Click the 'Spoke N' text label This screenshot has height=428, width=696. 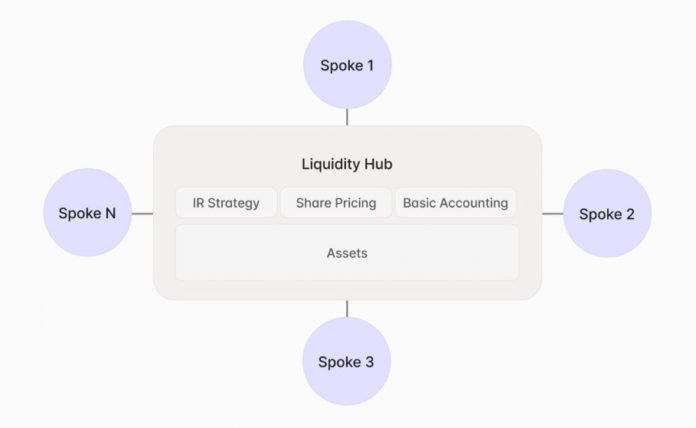click(87, 213)
